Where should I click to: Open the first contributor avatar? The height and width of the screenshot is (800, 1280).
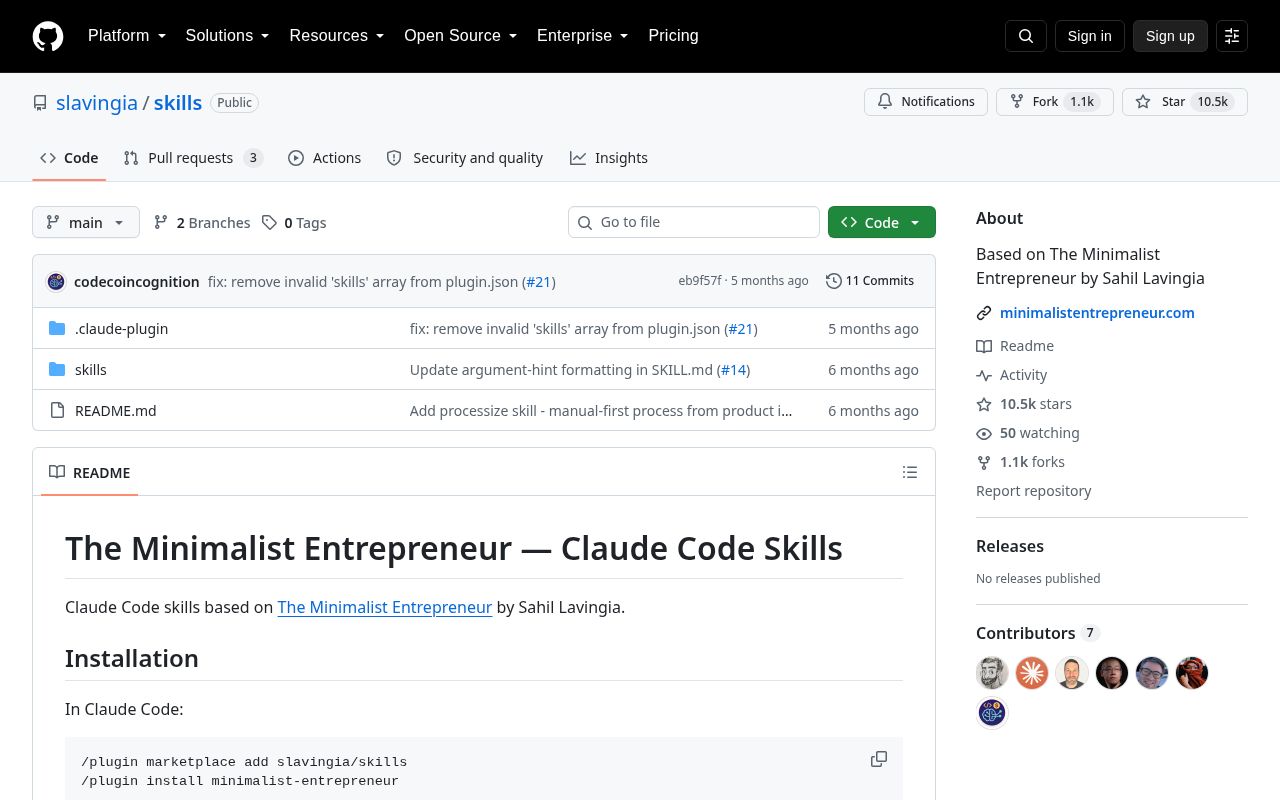click(992, 673)
